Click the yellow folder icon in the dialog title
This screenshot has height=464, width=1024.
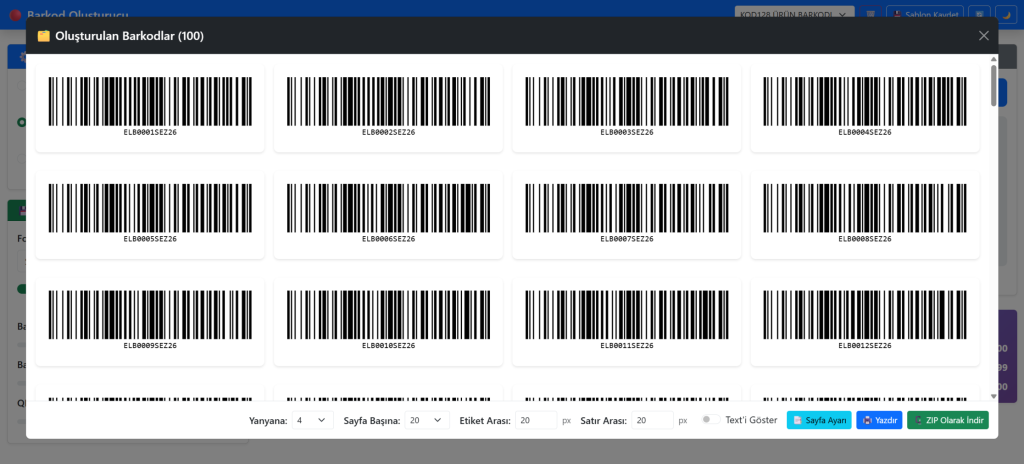(44, 36)
